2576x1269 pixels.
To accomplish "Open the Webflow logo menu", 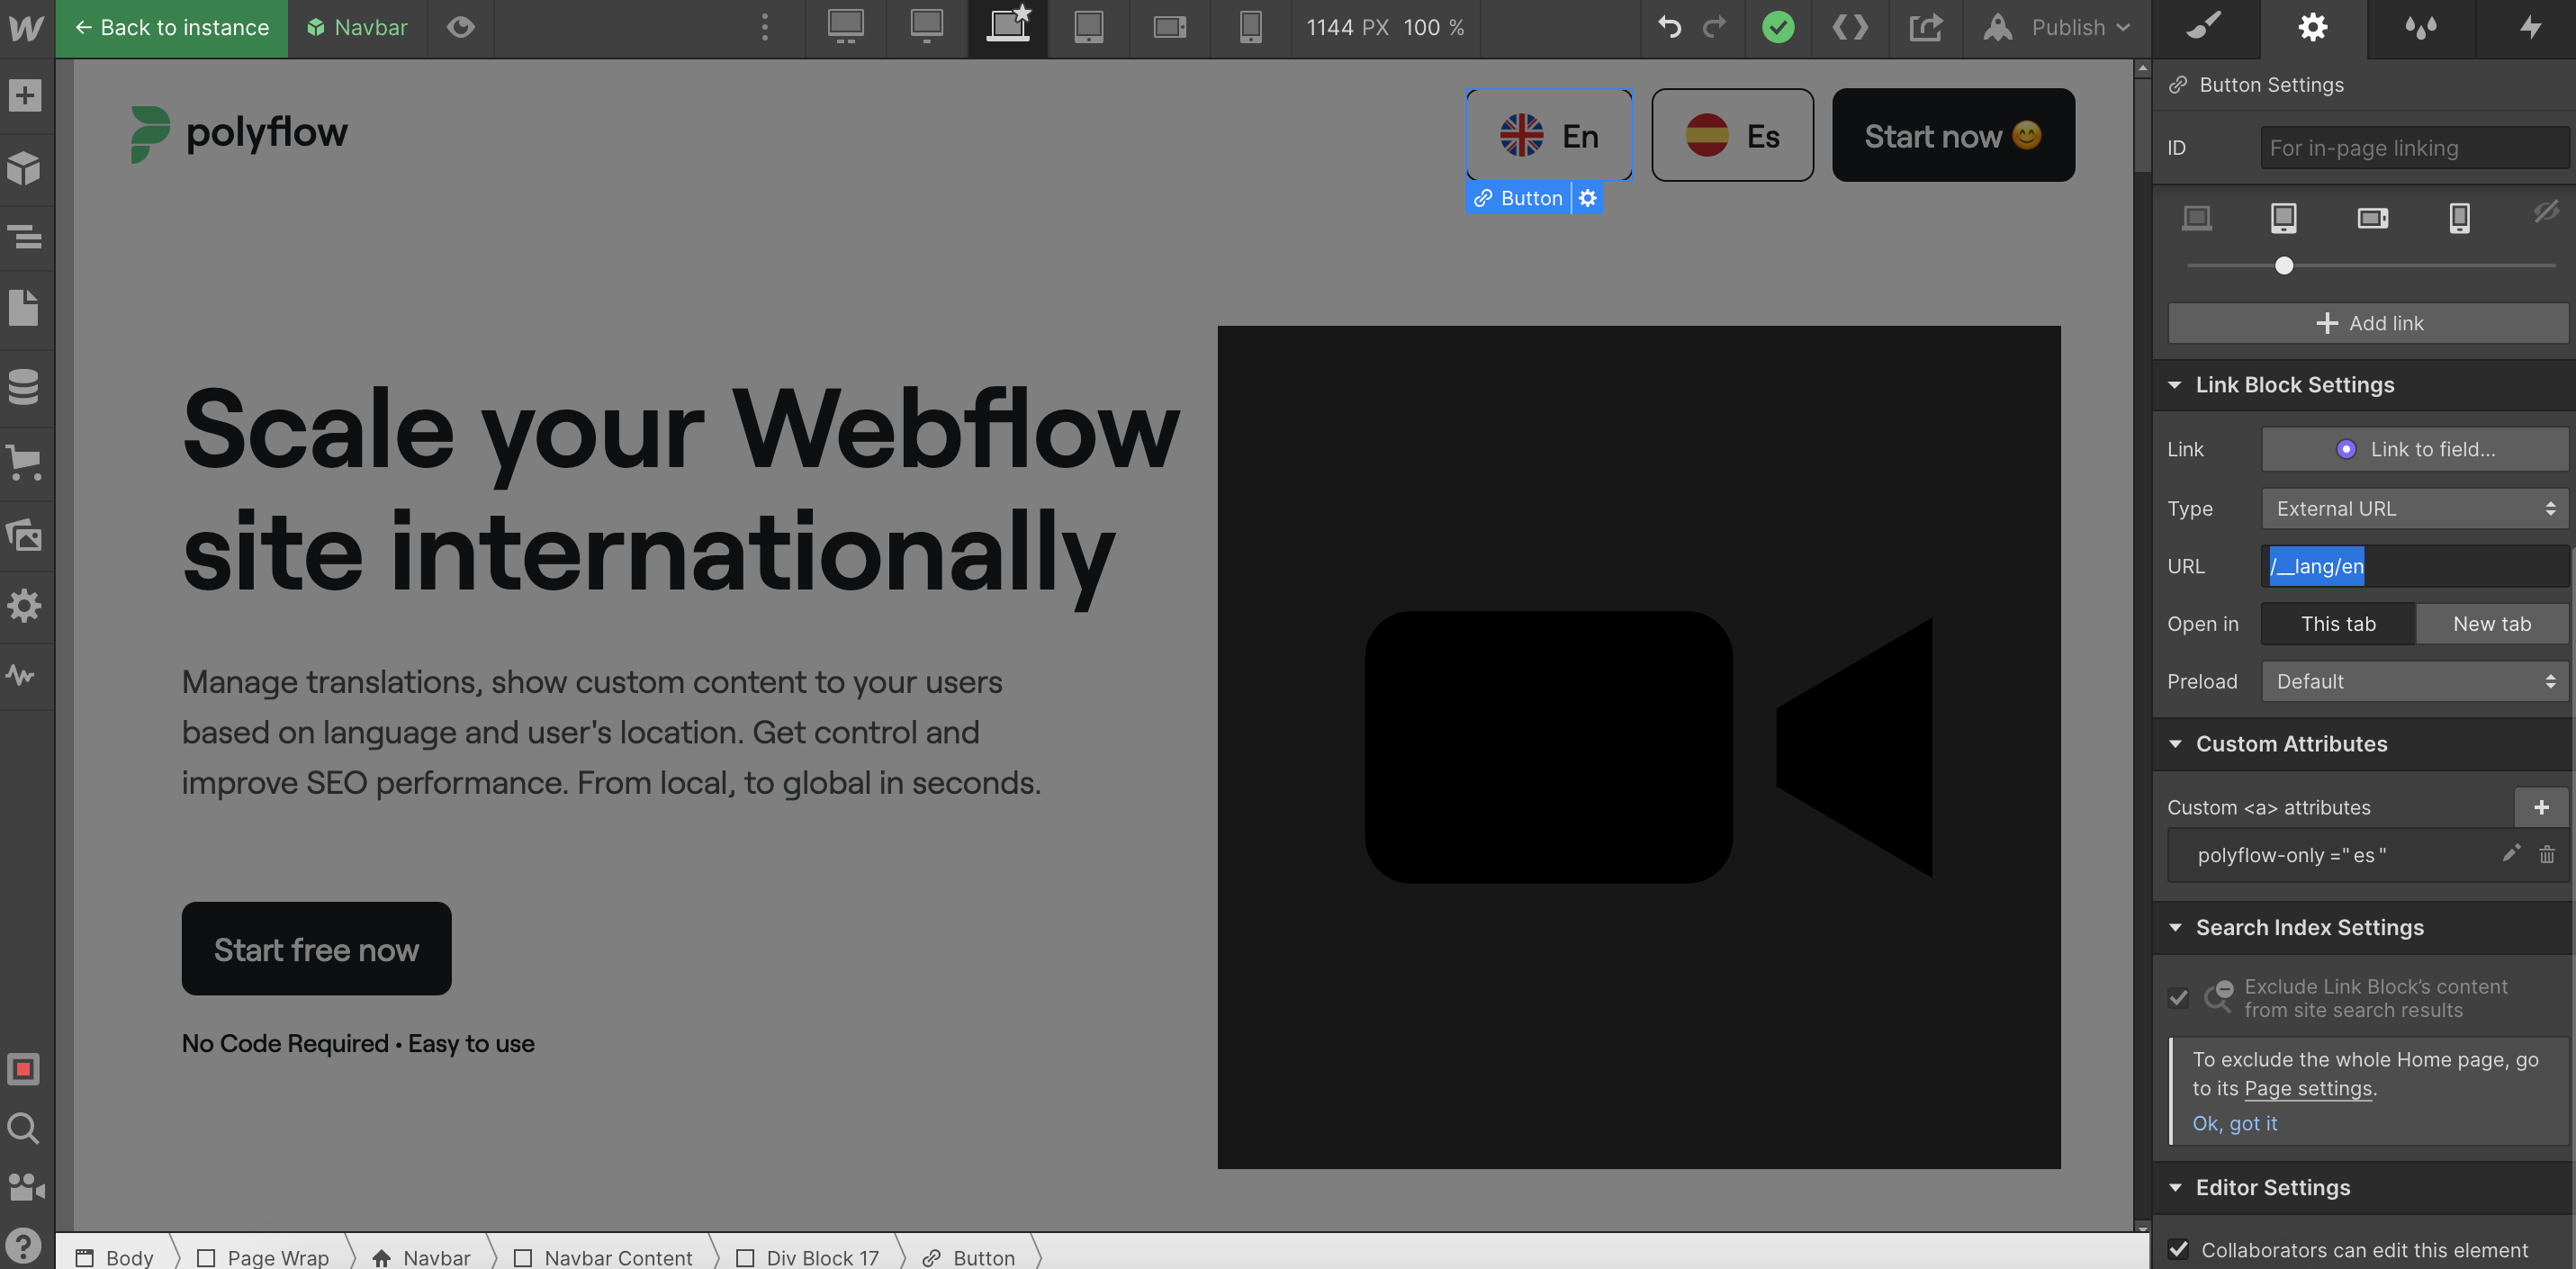I will pos(26,28).
